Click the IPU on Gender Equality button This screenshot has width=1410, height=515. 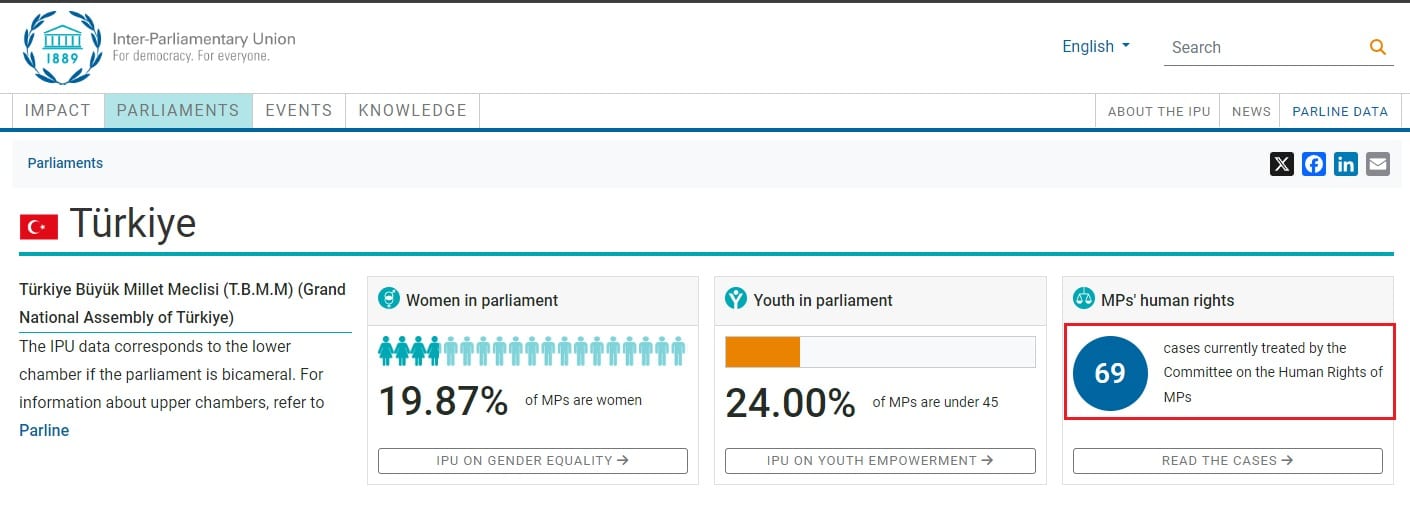pyautogui.click(x=532, y=461)
